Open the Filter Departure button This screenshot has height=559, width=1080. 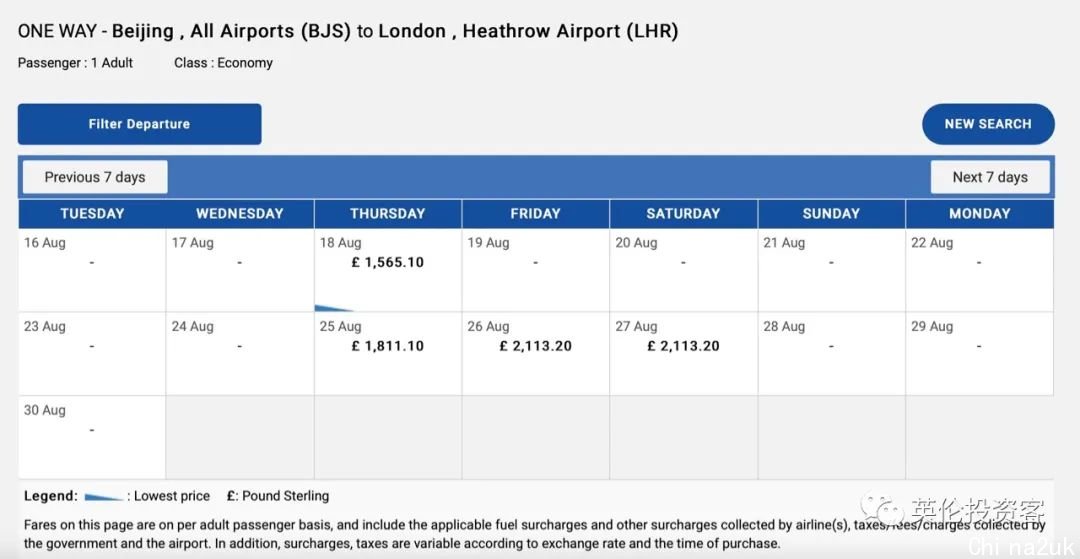[139, 124]
